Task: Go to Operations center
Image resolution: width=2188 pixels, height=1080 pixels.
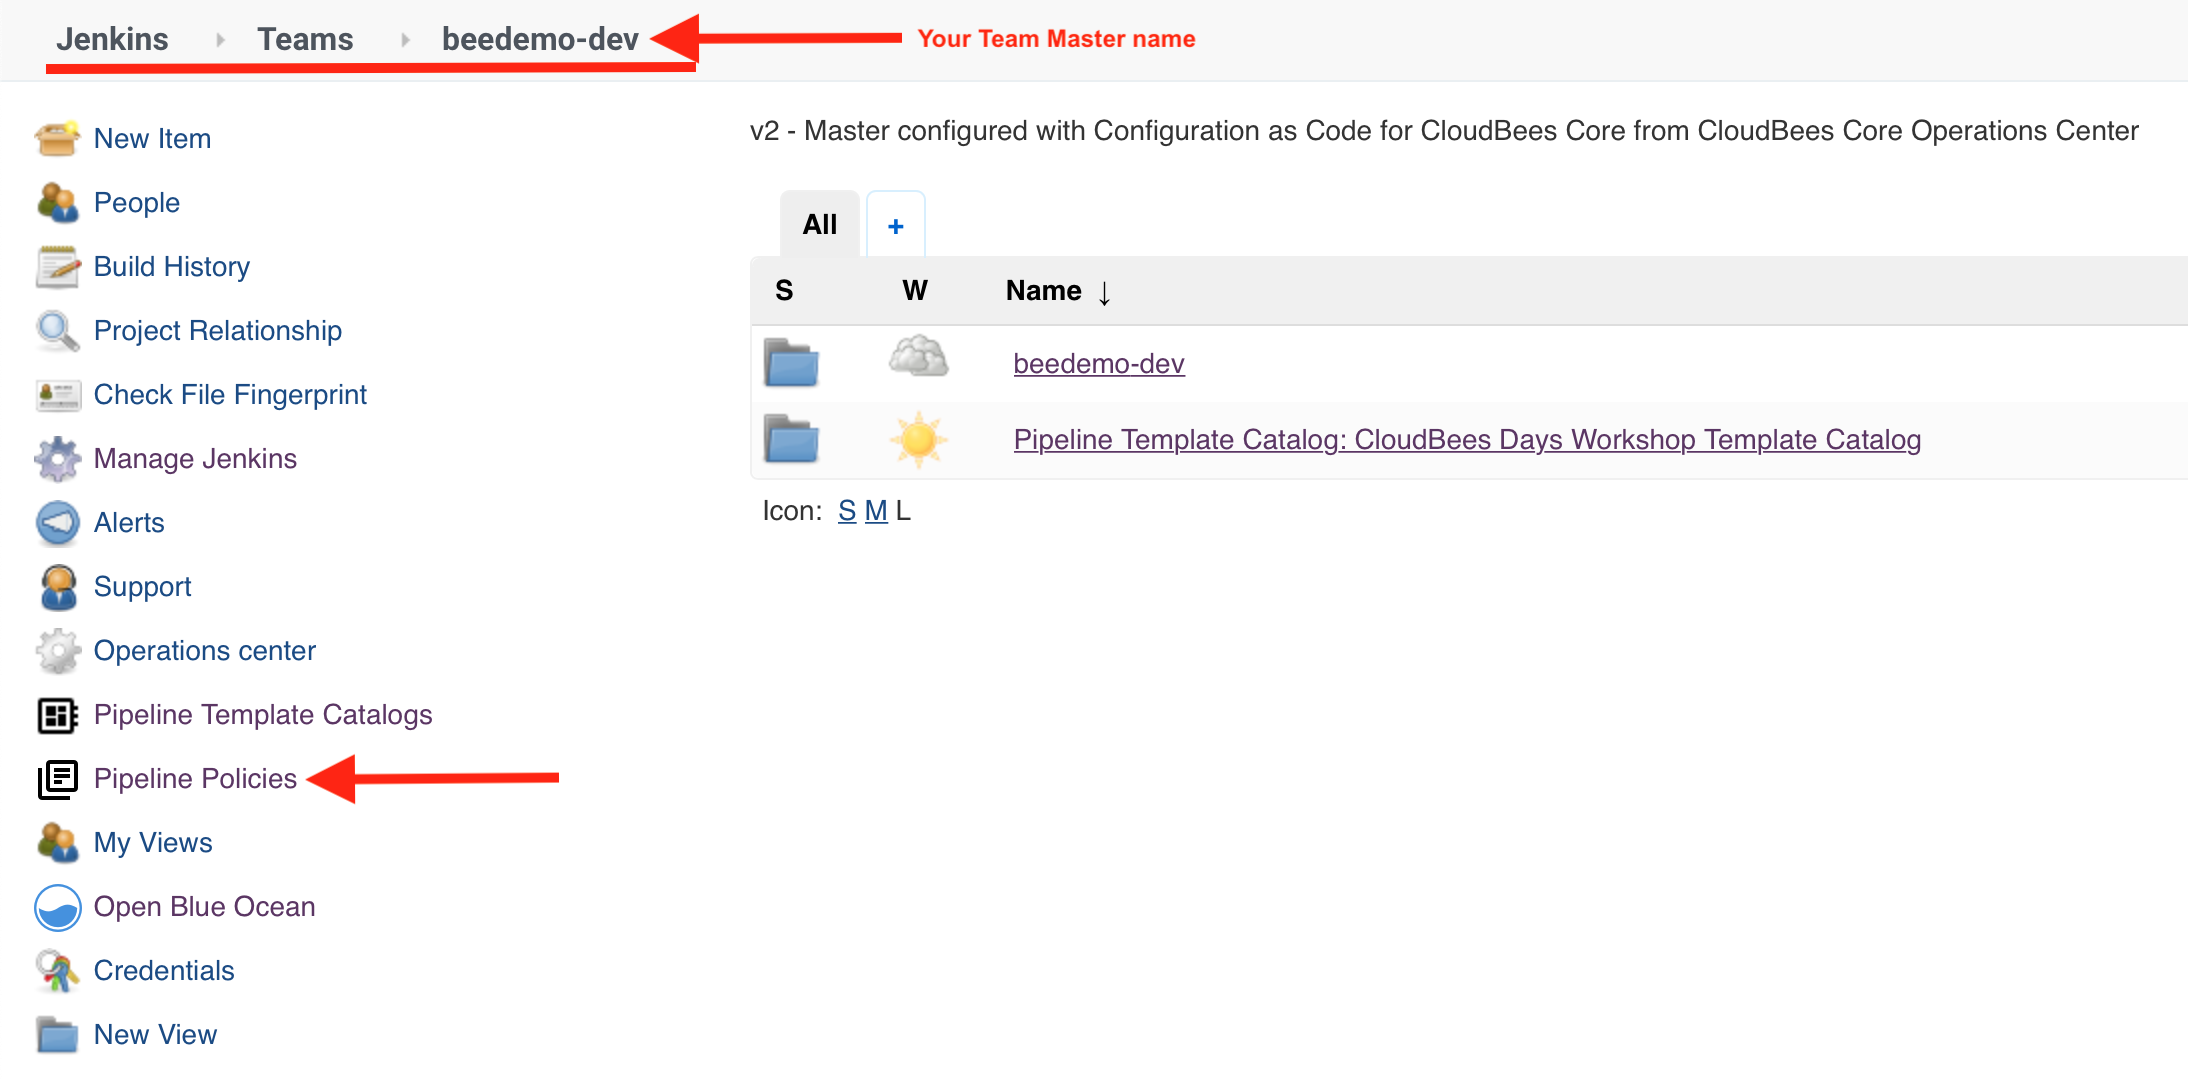Action: (x=204, y=651)
